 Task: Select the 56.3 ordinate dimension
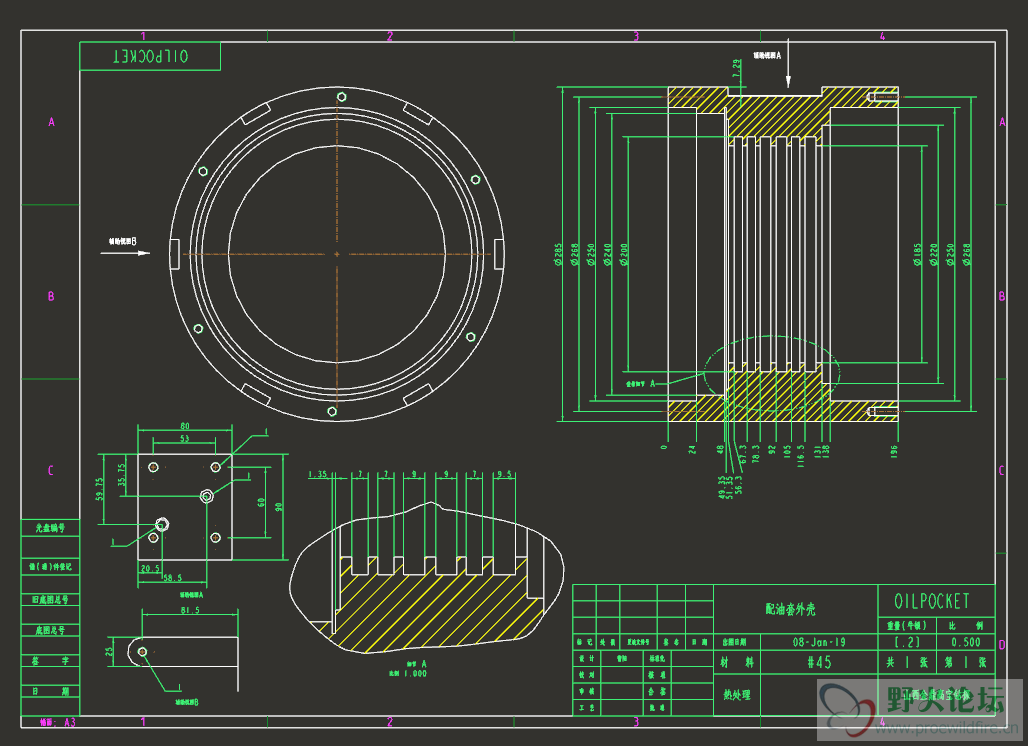pos(739,485)
